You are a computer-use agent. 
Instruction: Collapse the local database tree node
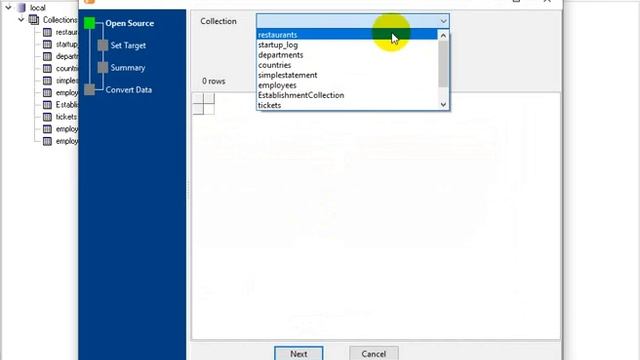pyautogui.click(x=8, y=7)
